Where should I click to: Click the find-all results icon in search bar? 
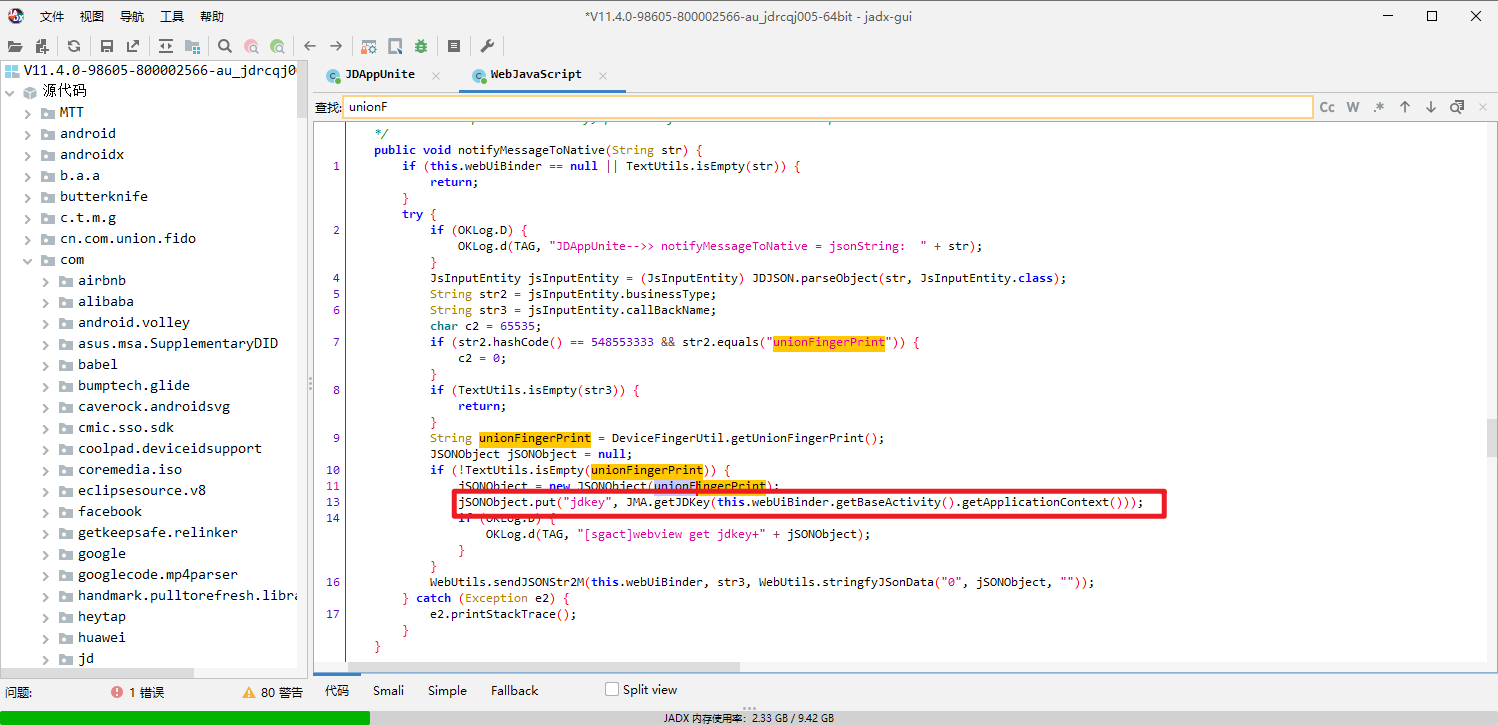click(1457, 107)
